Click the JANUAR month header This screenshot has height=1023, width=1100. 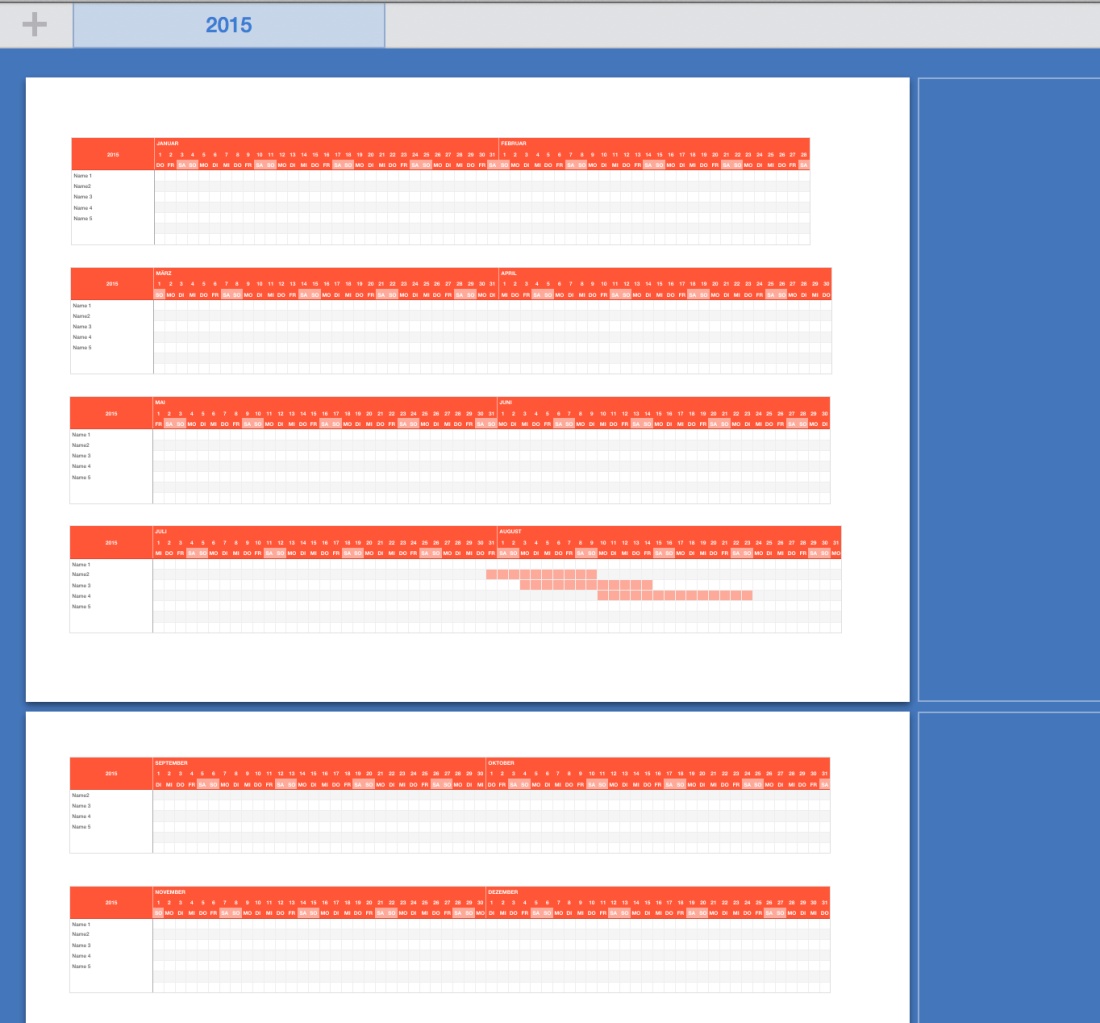(x=167, y=143)
